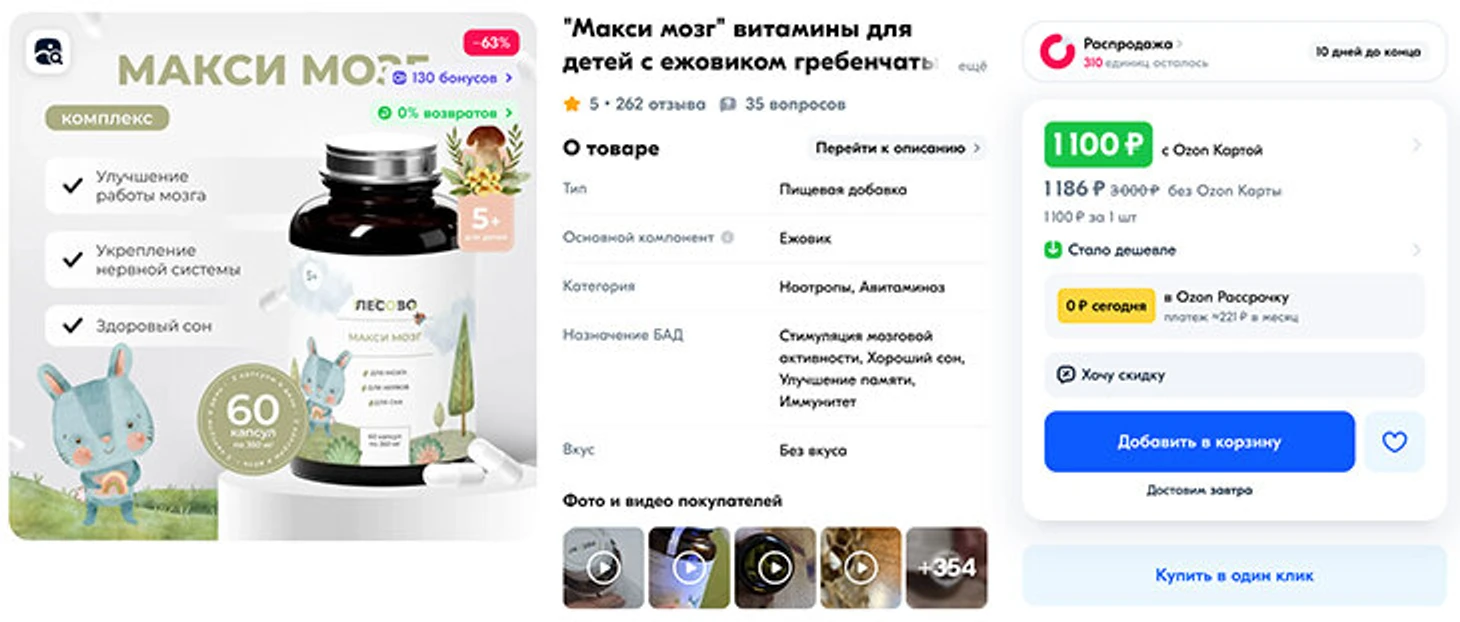
Task: Play the second customer video thumbnail
Action: click(x=689, y=568)
